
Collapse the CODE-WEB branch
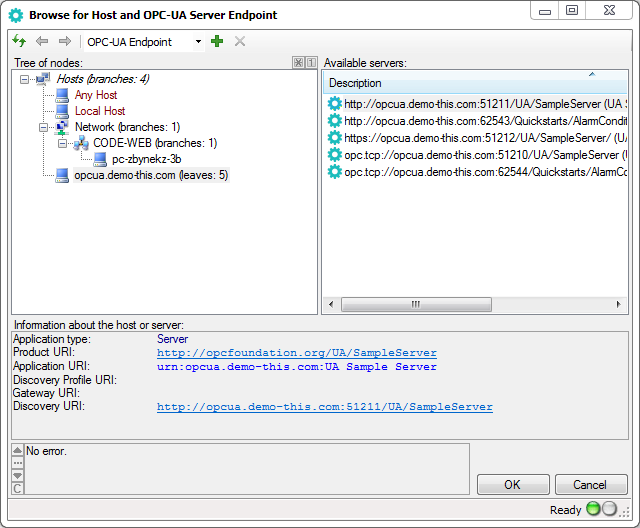[62, 143]
